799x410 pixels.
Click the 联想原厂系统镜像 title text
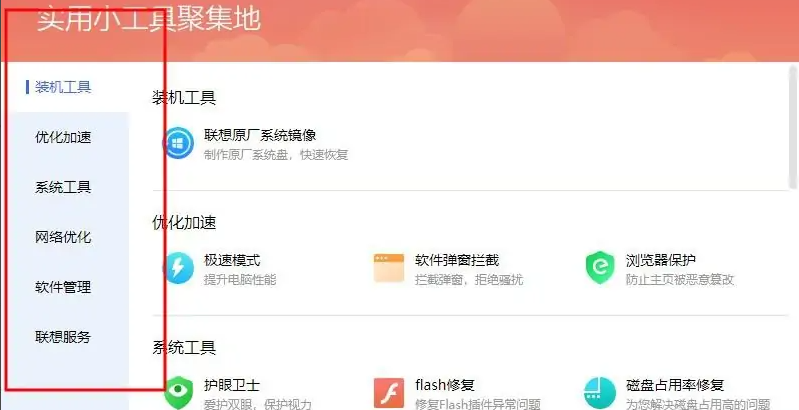tap(260, 135)
